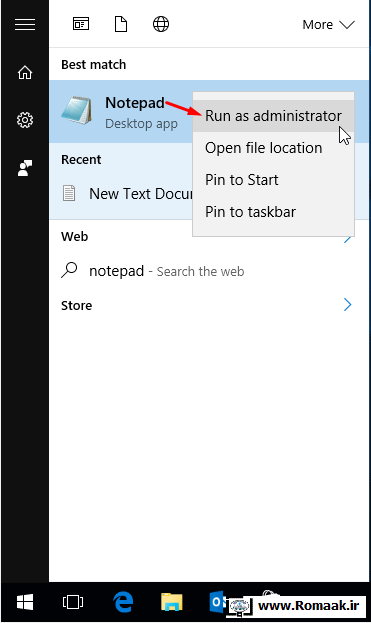Select Run as administrator

[x=273, y=116]
